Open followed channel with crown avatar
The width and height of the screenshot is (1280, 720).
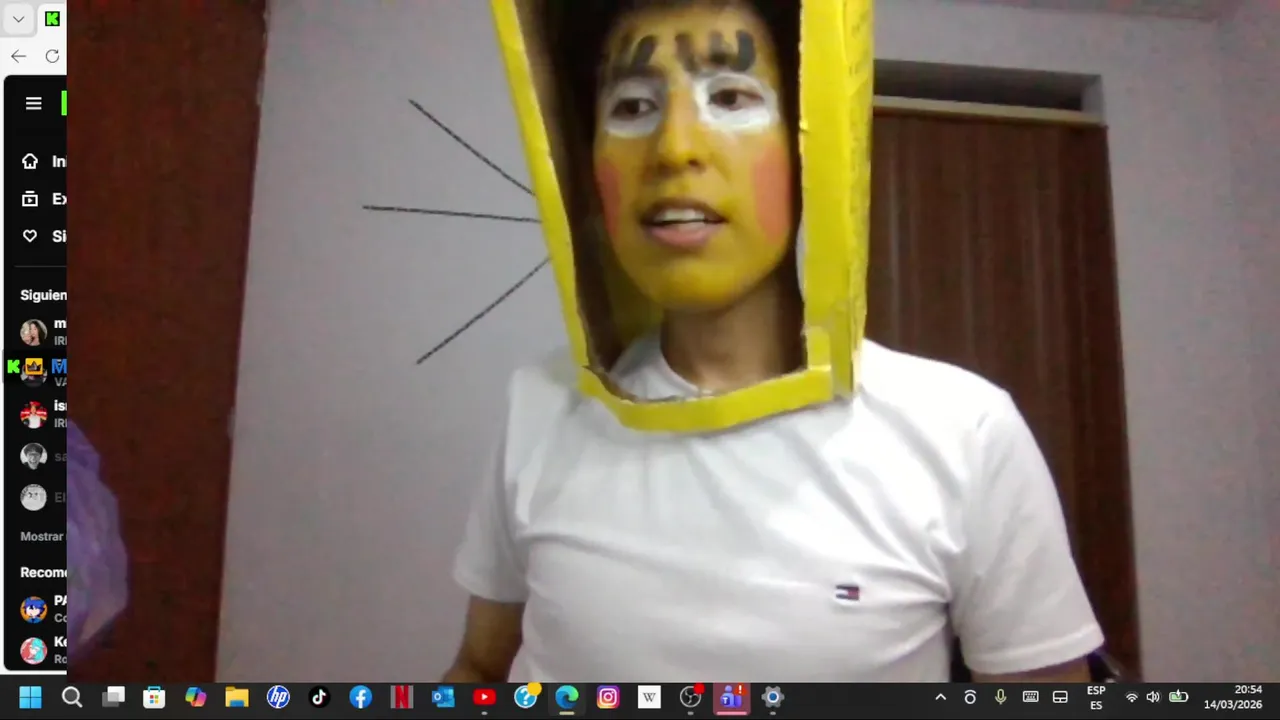tap(33, 372)
